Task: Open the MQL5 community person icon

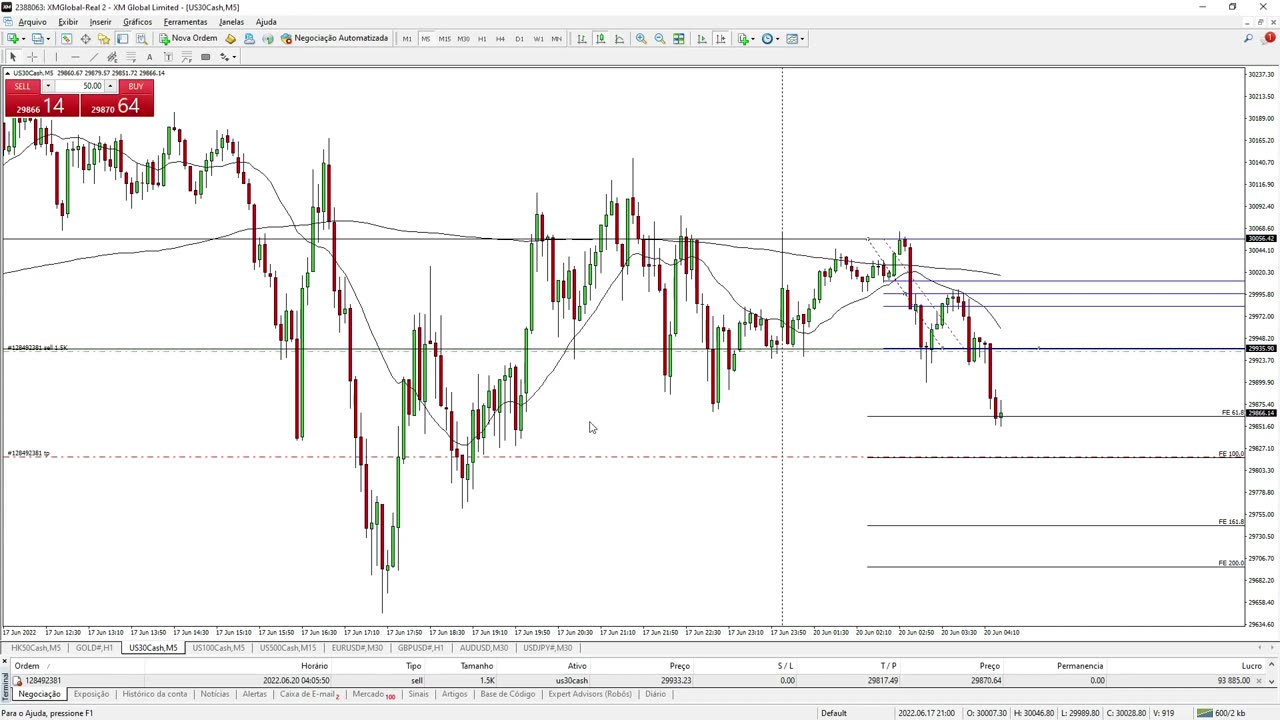Action: (x=249, y=38)
